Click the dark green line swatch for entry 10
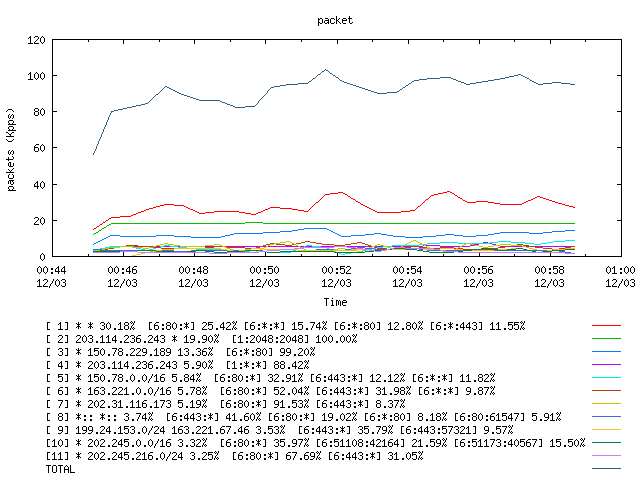 point(606,442)
